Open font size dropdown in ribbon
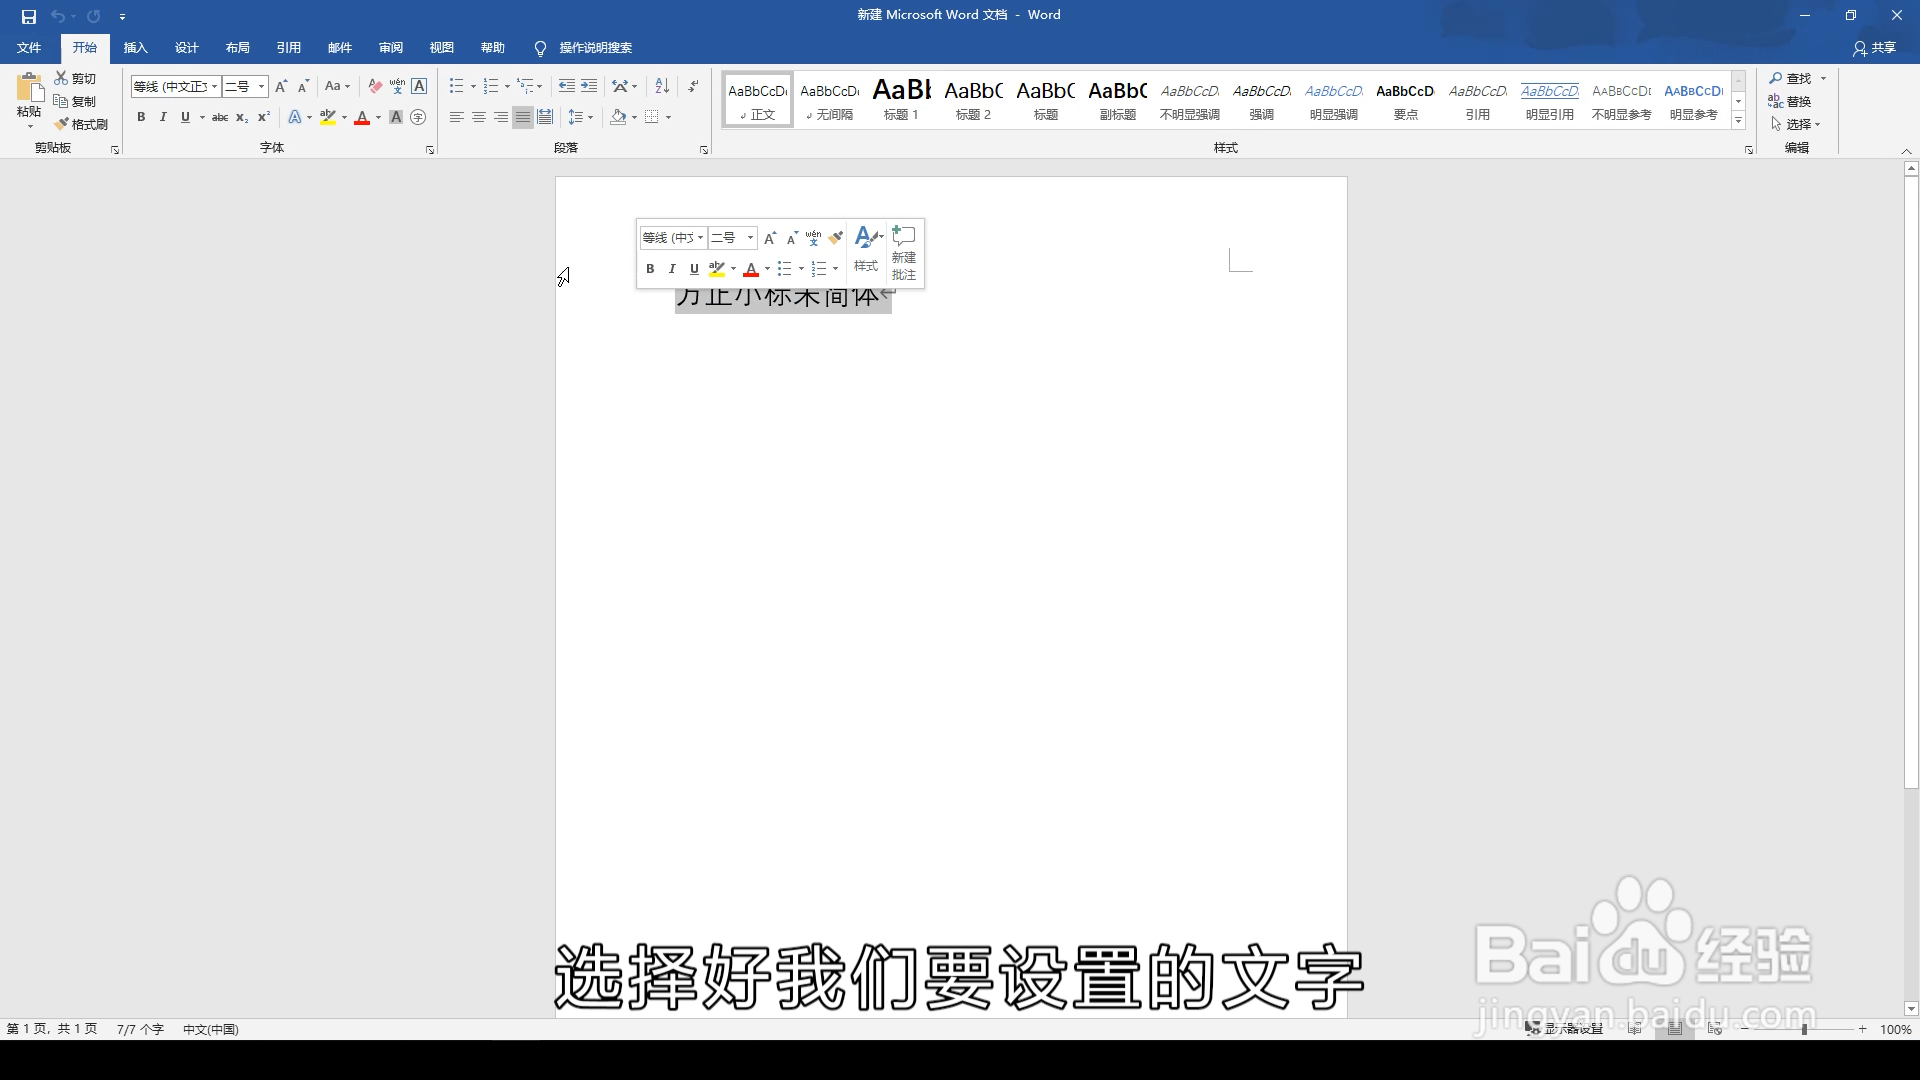The width and height of the screenshot is (1920, 1080). [x=261, y=87]
